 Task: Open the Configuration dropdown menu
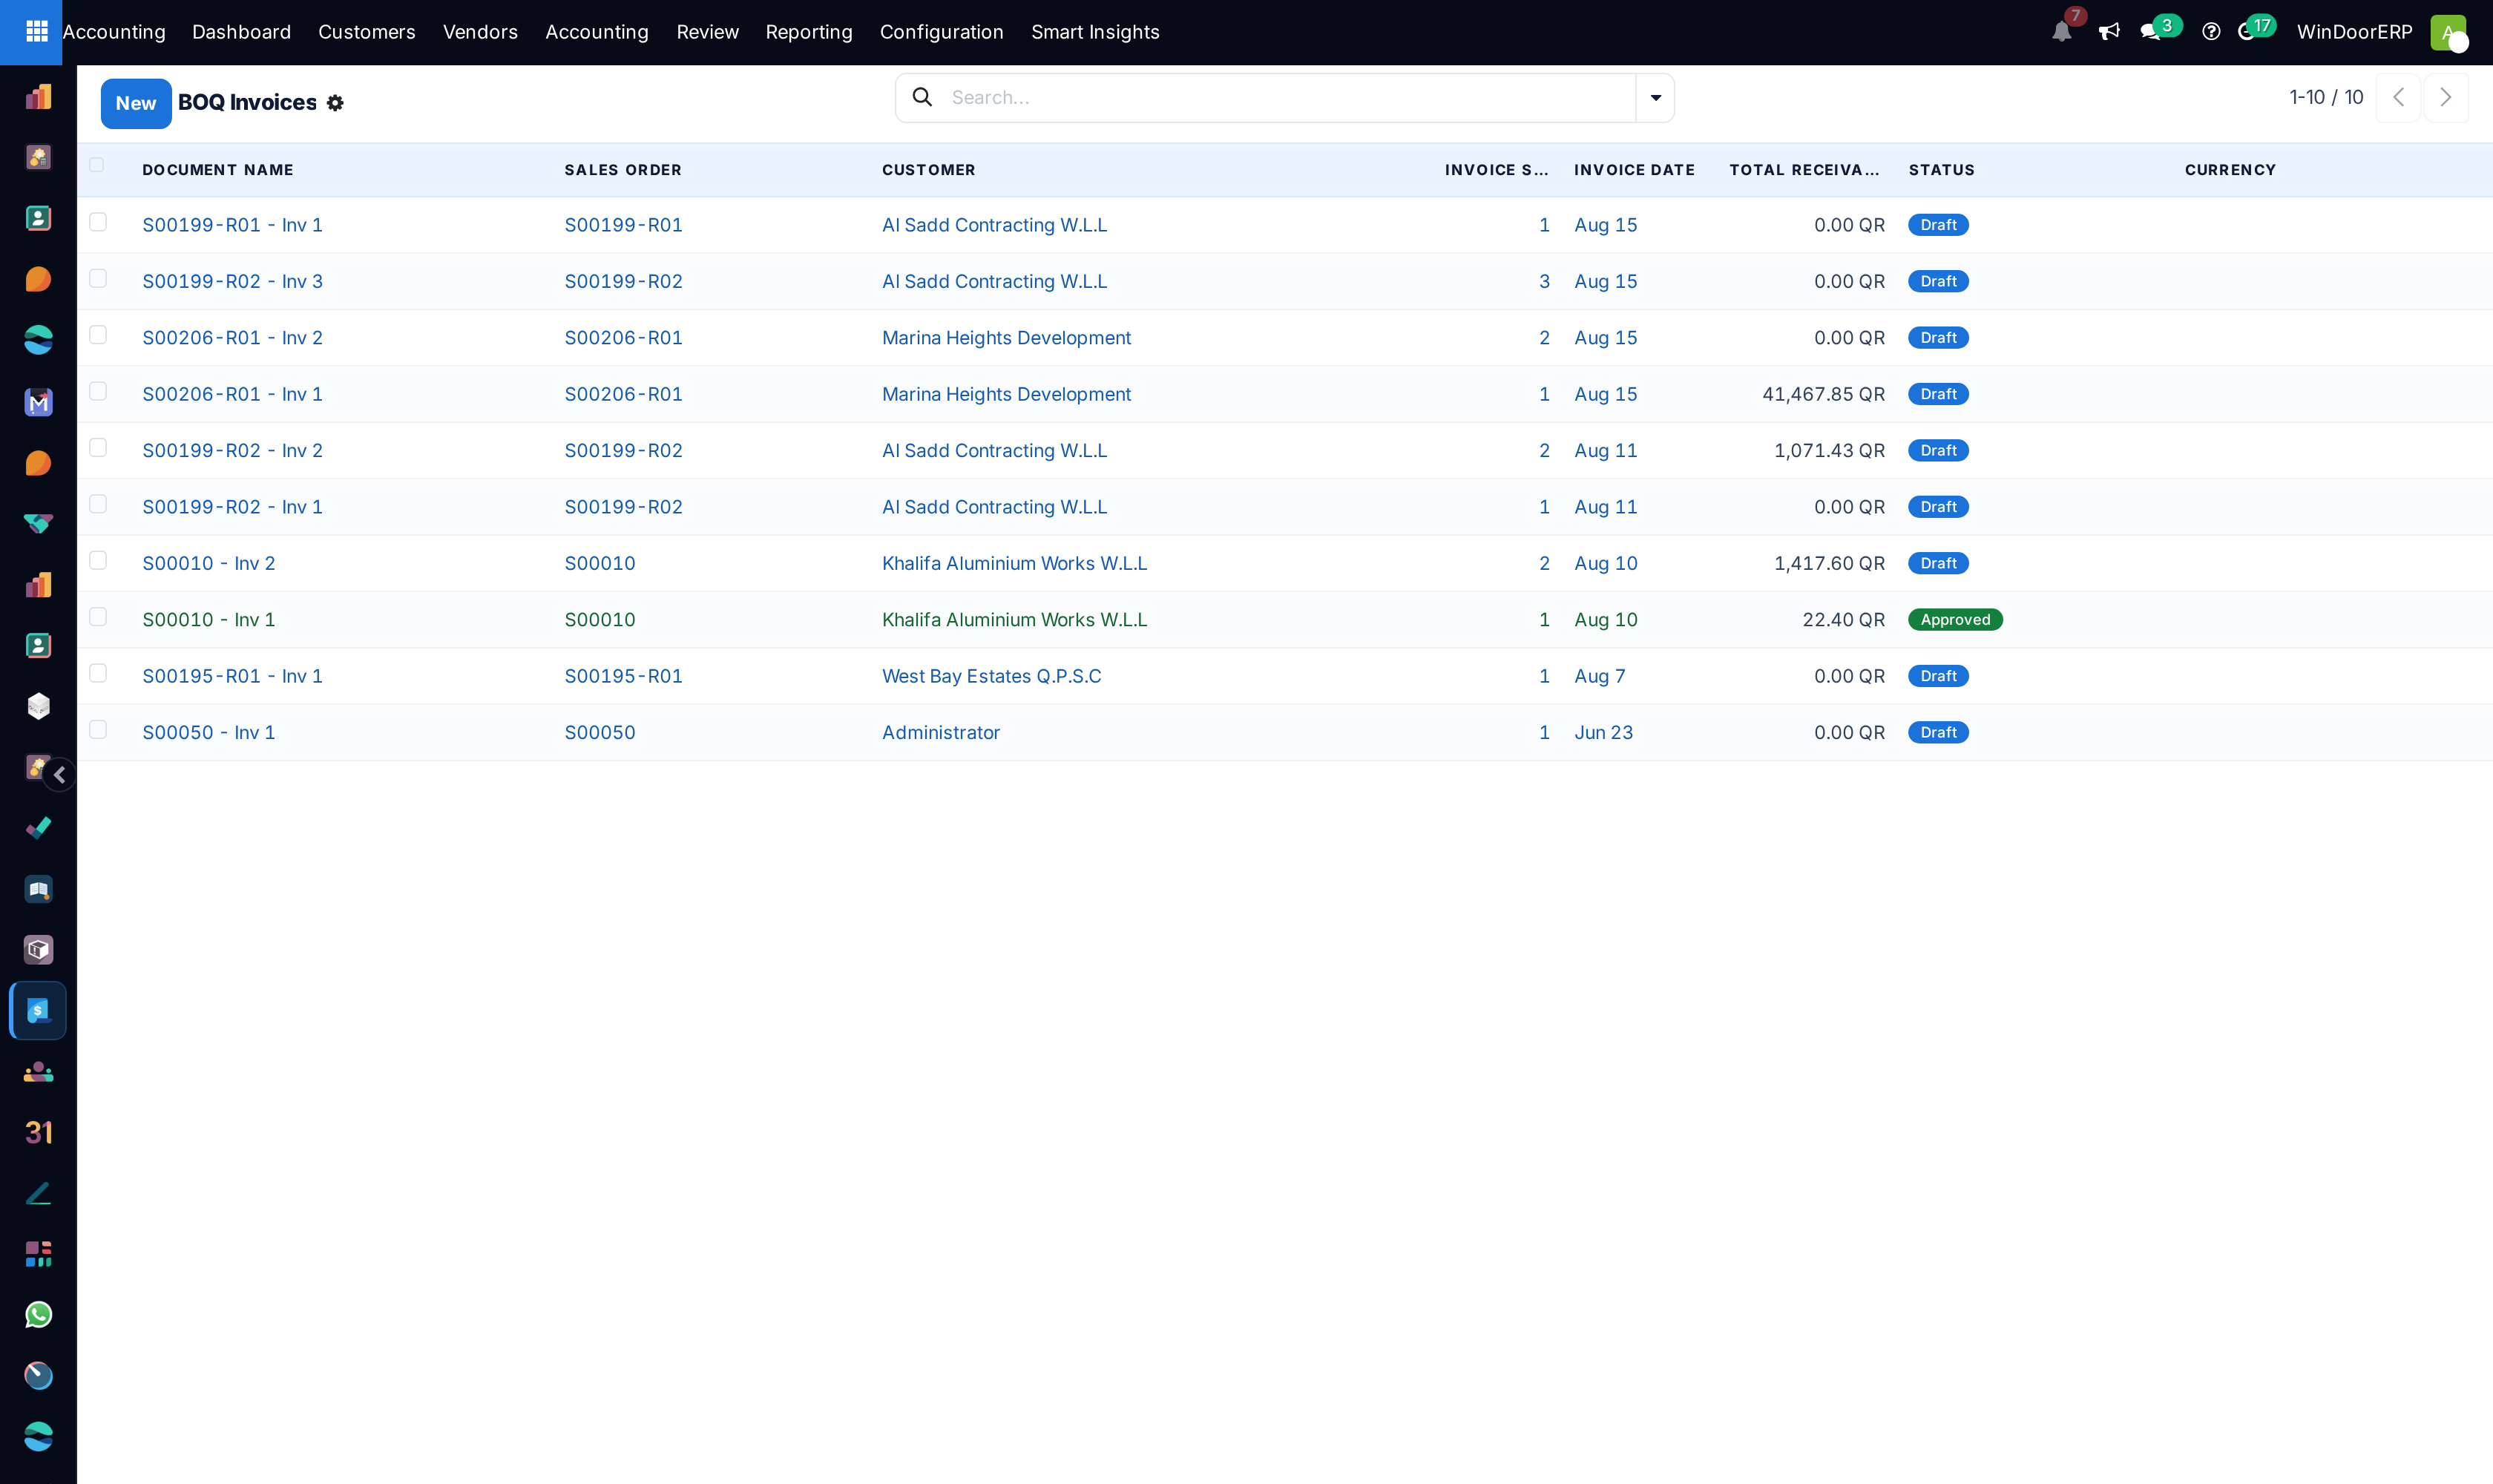tap(941, 32)
